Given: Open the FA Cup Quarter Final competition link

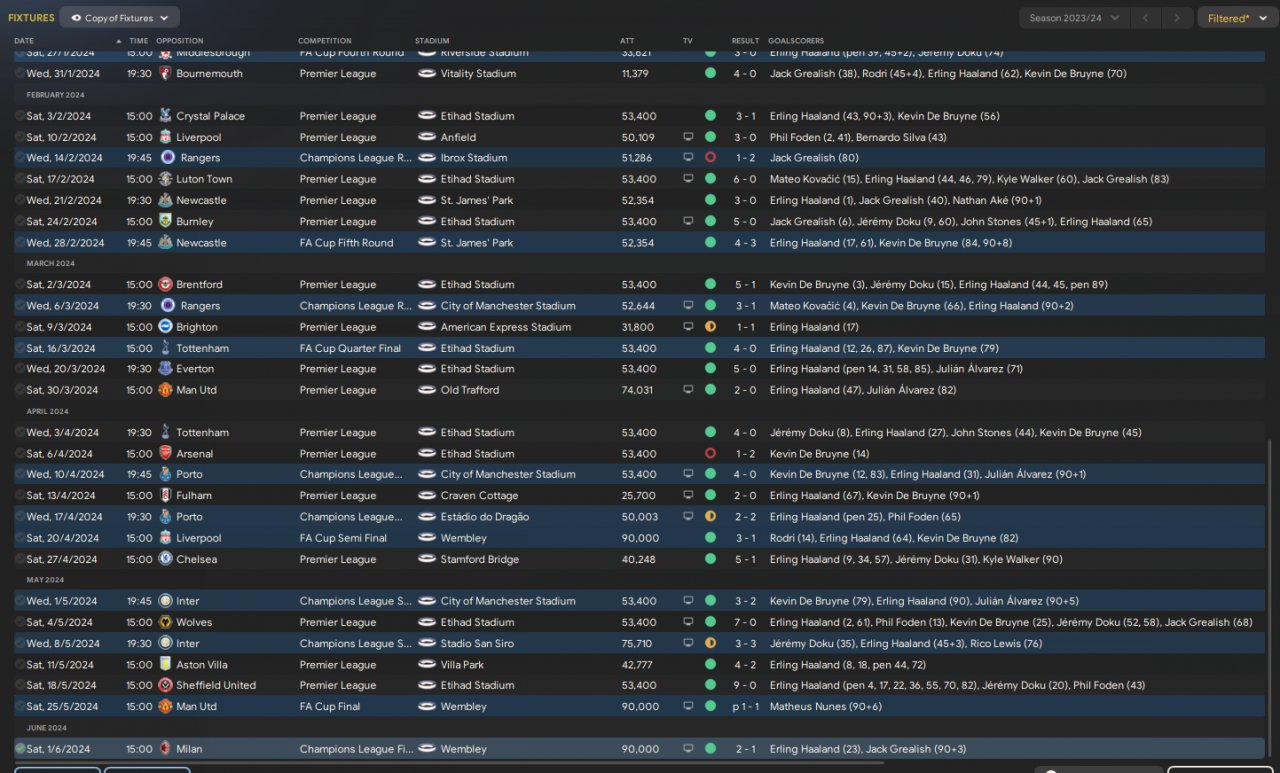Looking at the screenshot, I should (x=351, y=348).
